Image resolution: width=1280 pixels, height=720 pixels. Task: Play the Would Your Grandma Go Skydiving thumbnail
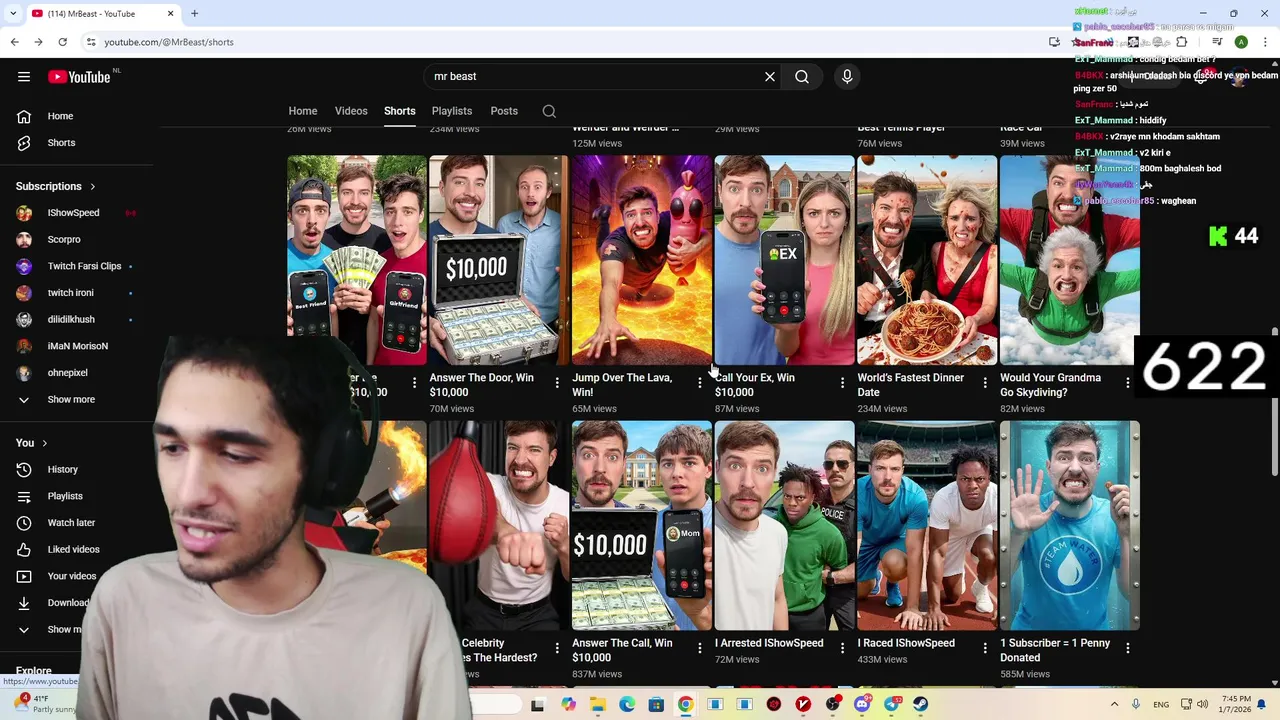tap(1069, 260)
